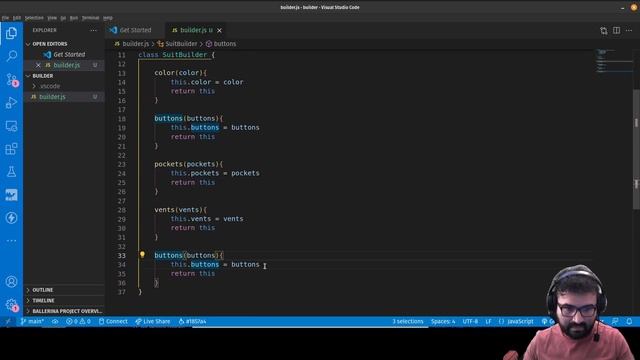Select Get Started in Open Editors
This screenshot has height=360, width=640.
[64, 54]
